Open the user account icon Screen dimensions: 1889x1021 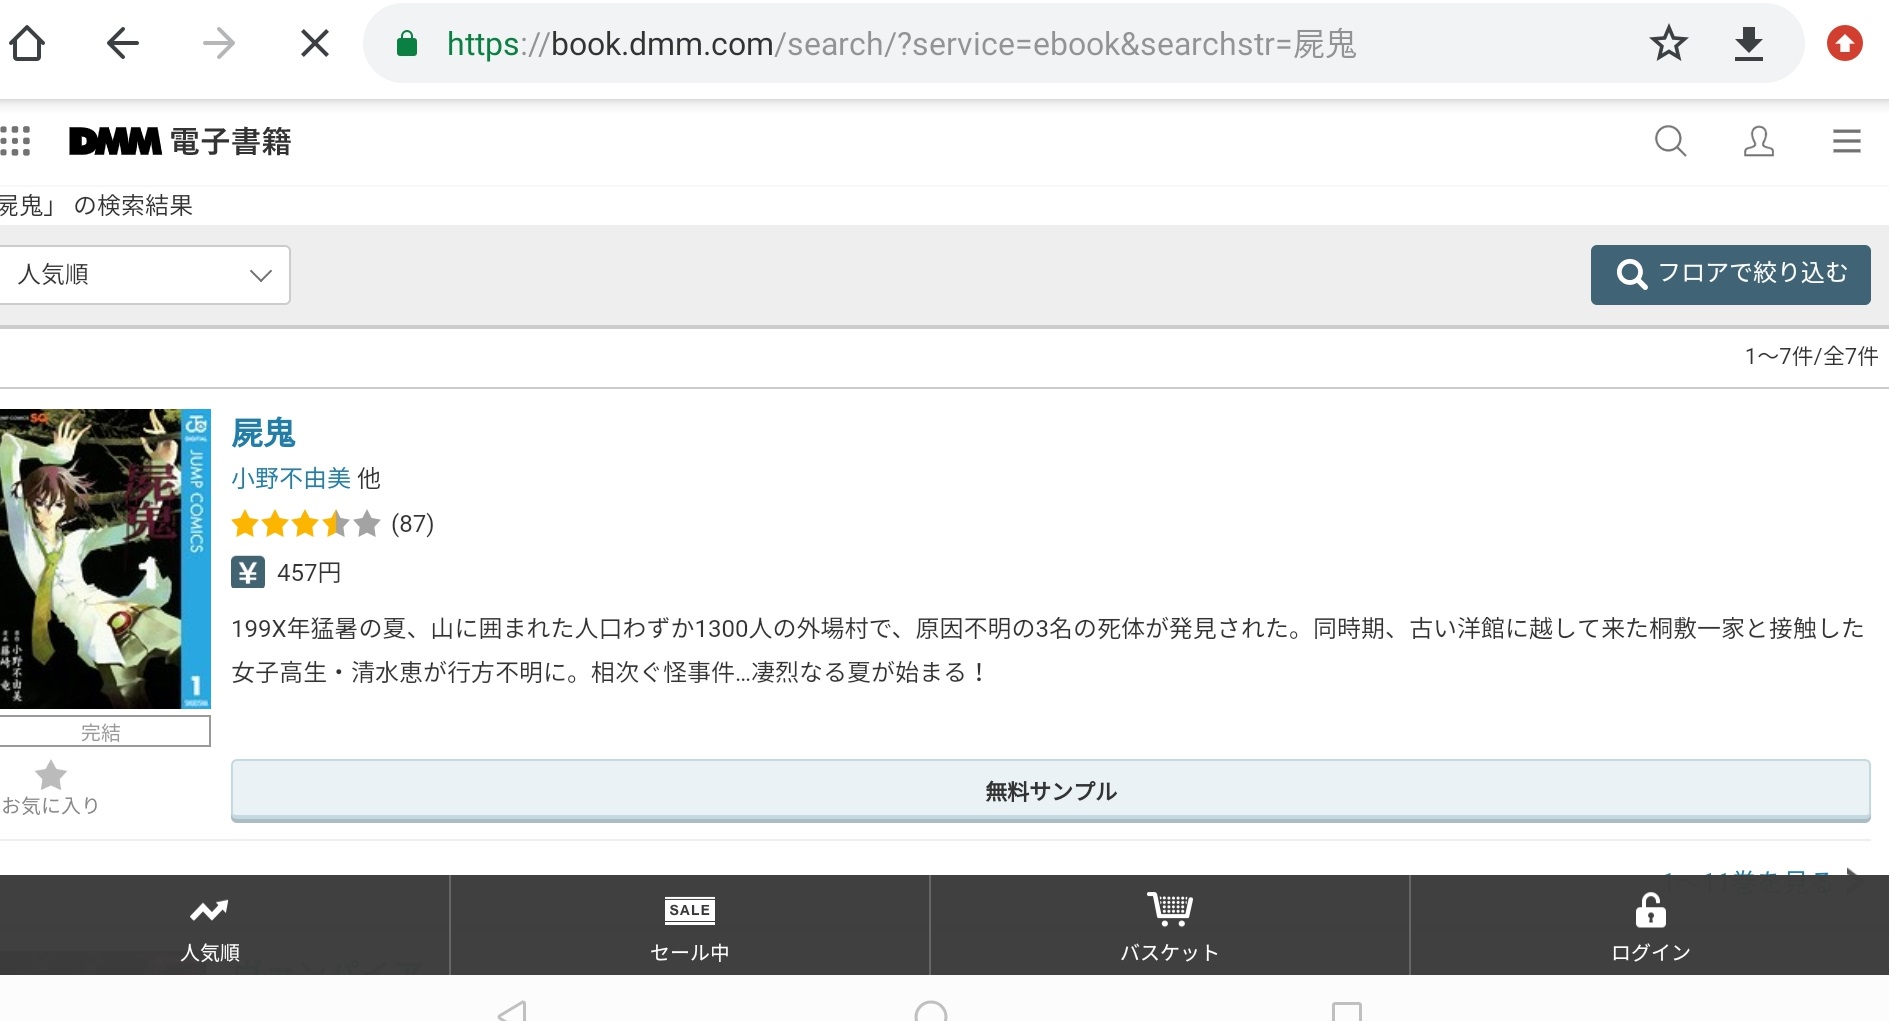(x=1758, y=141)
